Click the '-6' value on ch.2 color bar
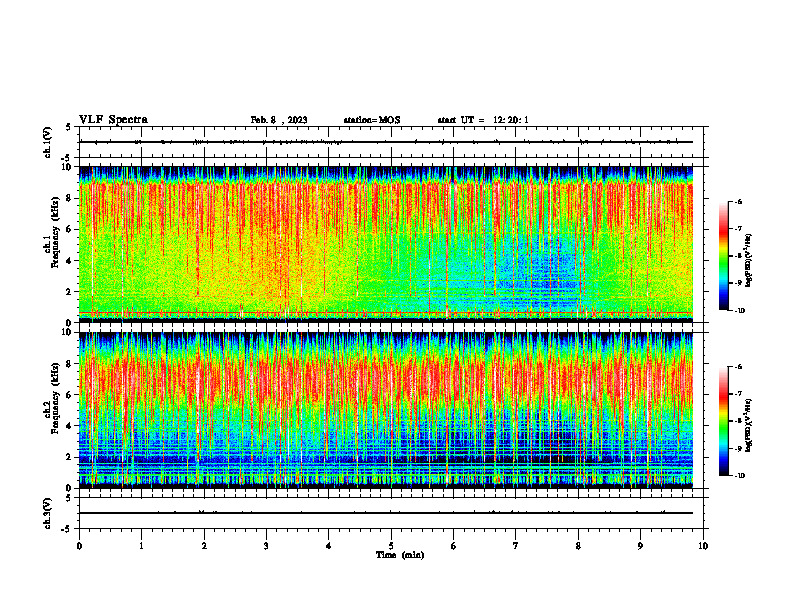Image resolution: width=792 pixels, height=612 pixels. 738,367
